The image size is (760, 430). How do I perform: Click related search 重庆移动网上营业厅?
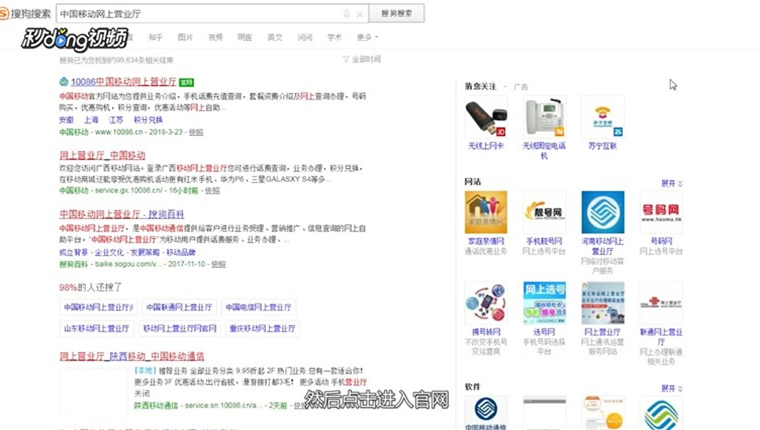(262, 328)
